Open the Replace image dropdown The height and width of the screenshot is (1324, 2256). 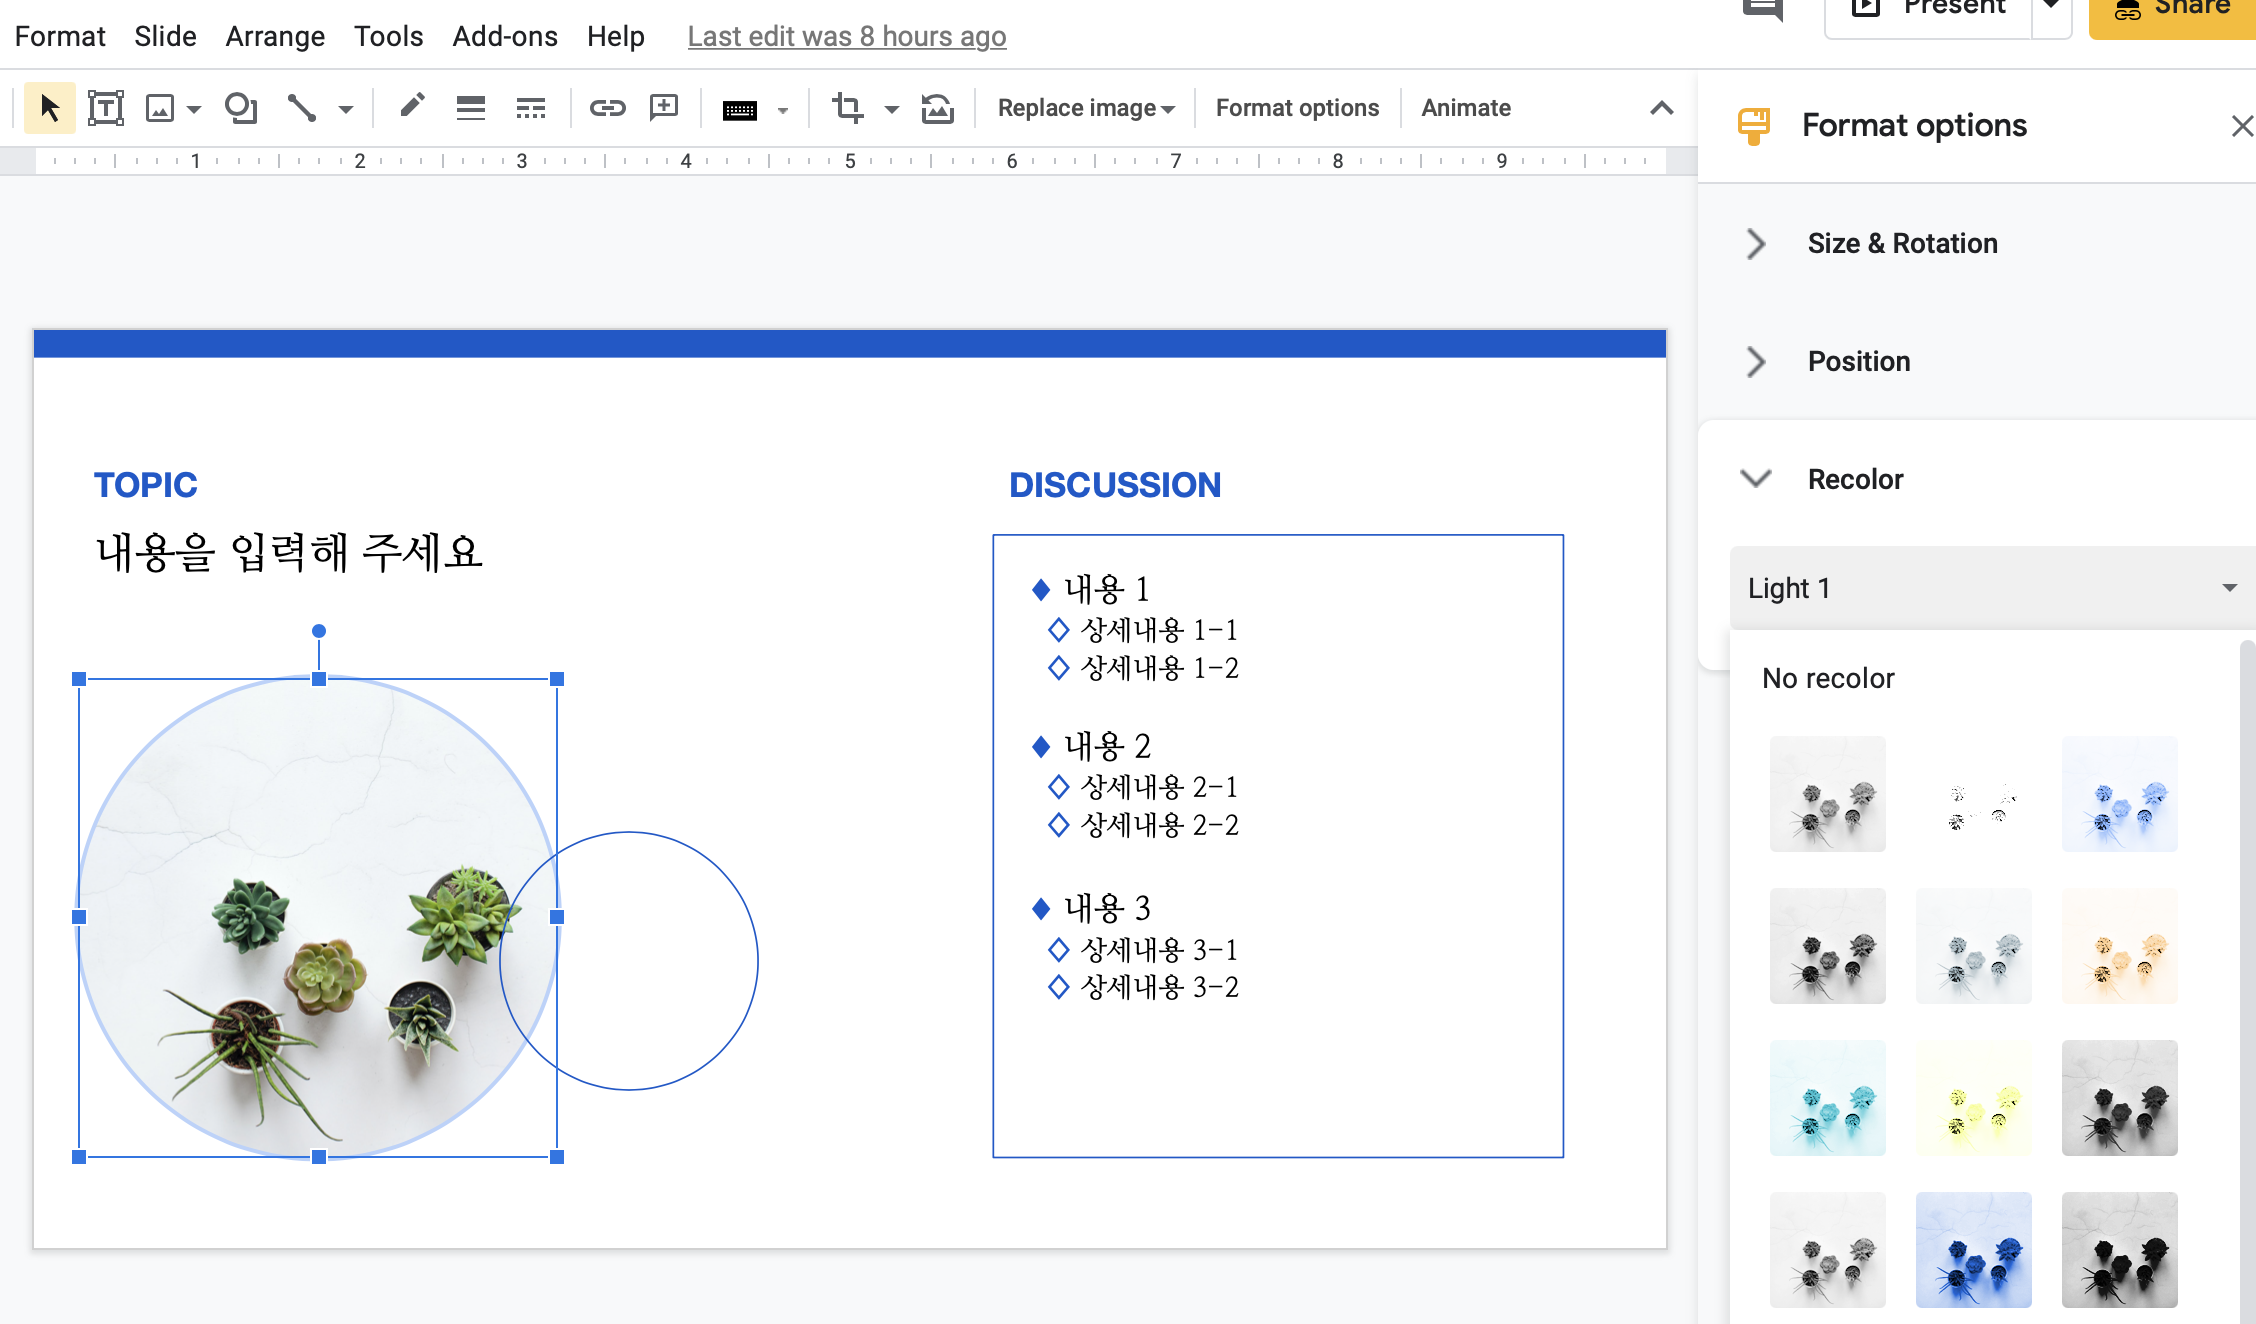click(1085, 108)
